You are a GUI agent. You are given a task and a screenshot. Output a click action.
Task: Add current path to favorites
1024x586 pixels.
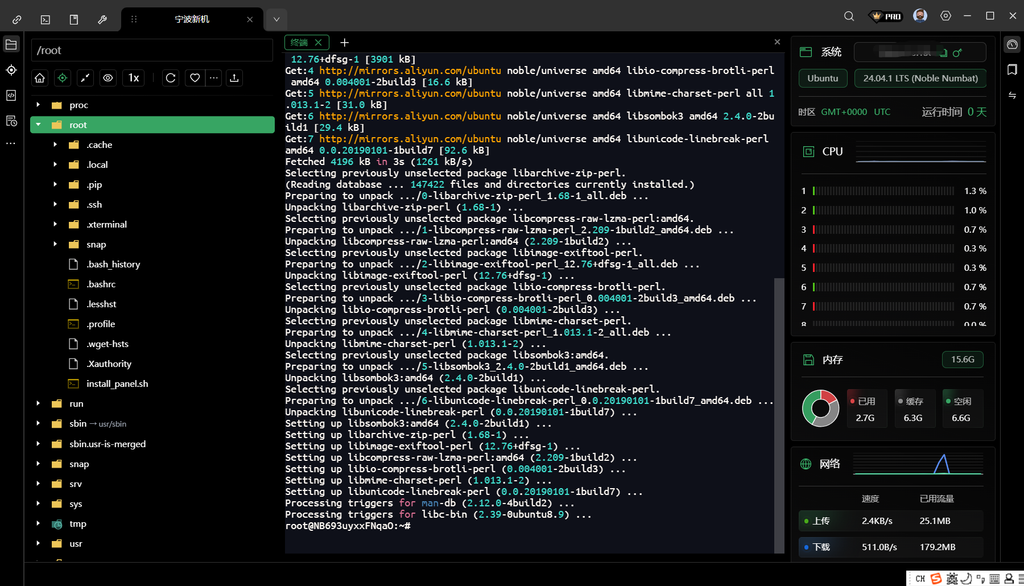coord(195,78)
